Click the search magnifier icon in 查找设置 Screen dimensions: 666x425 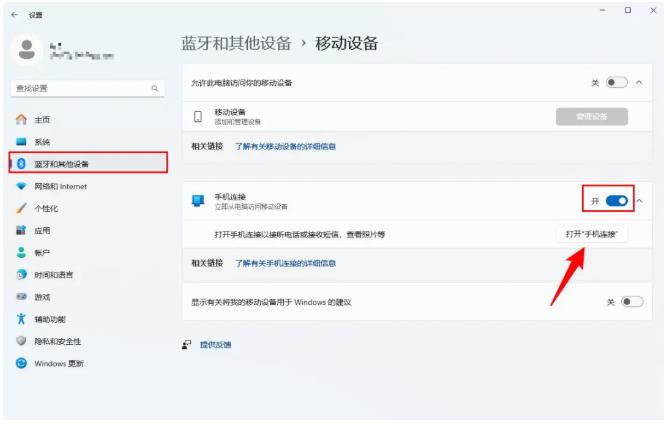click(155, 89)
